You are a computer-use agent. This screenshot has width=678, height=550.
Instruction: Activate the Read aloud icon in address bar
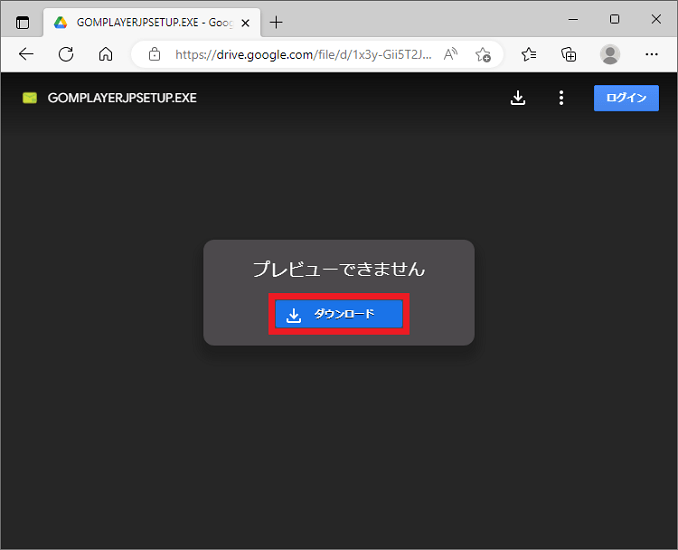451,54
